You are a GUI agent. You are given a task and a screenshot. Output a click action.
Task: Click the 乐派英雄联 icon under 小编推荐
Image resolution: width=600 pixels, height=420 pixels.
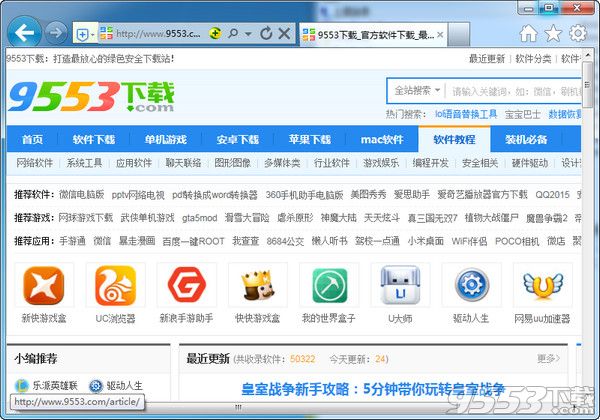tap(22, 386)
